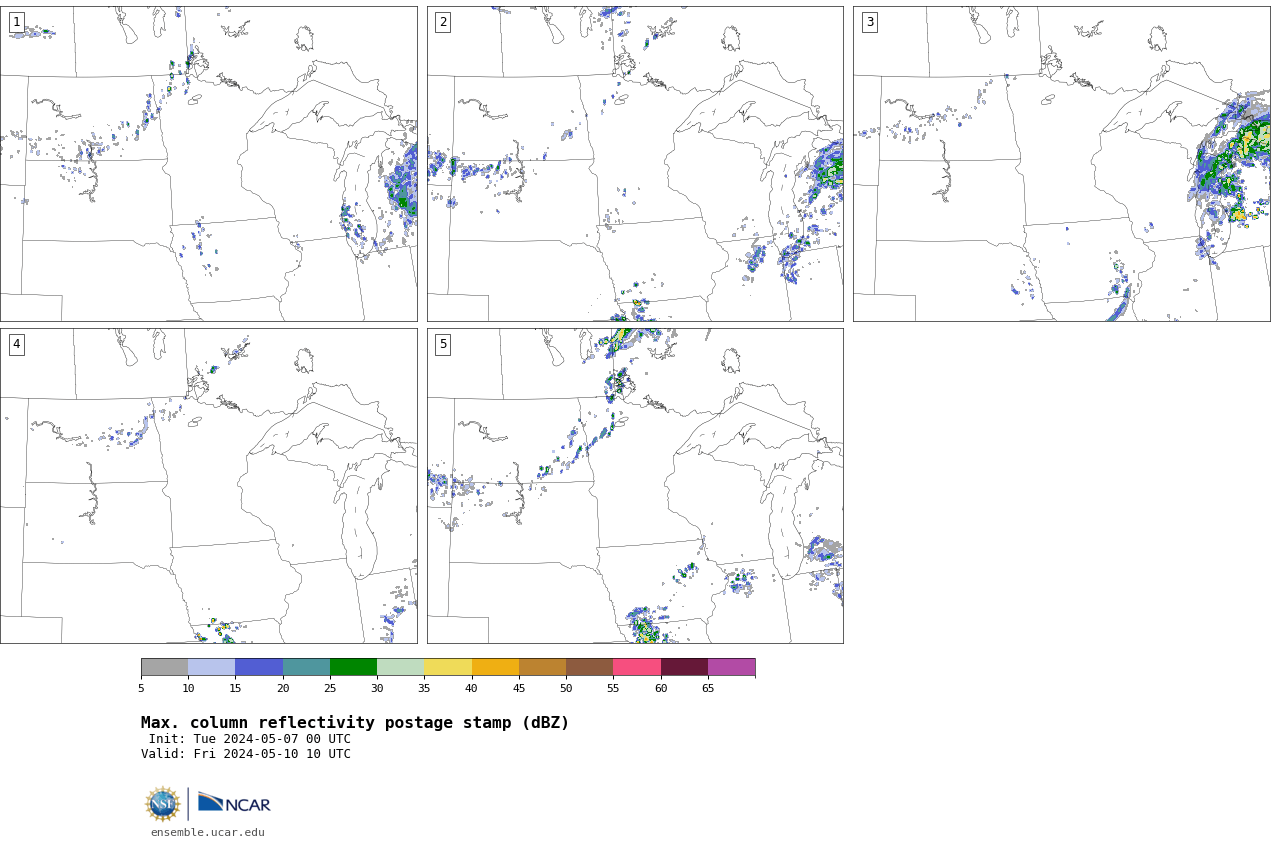Open ensemble member 2 reflectivity map
1280x844 pixels.
coord(635,164)
